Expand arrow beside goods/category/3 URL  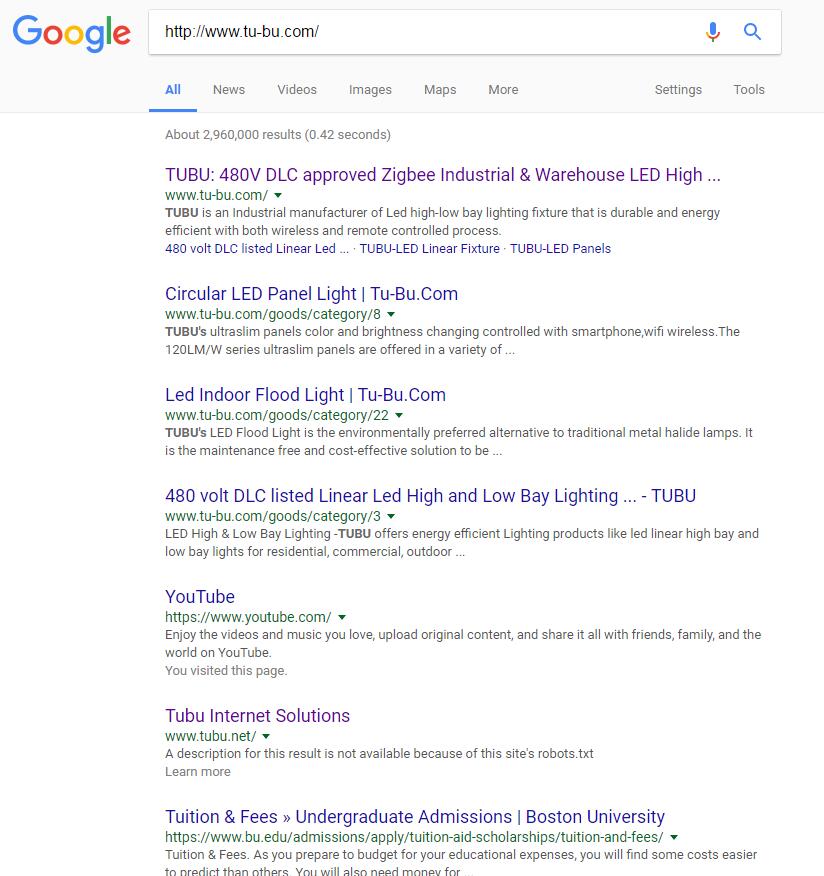[x=391, y=517]
